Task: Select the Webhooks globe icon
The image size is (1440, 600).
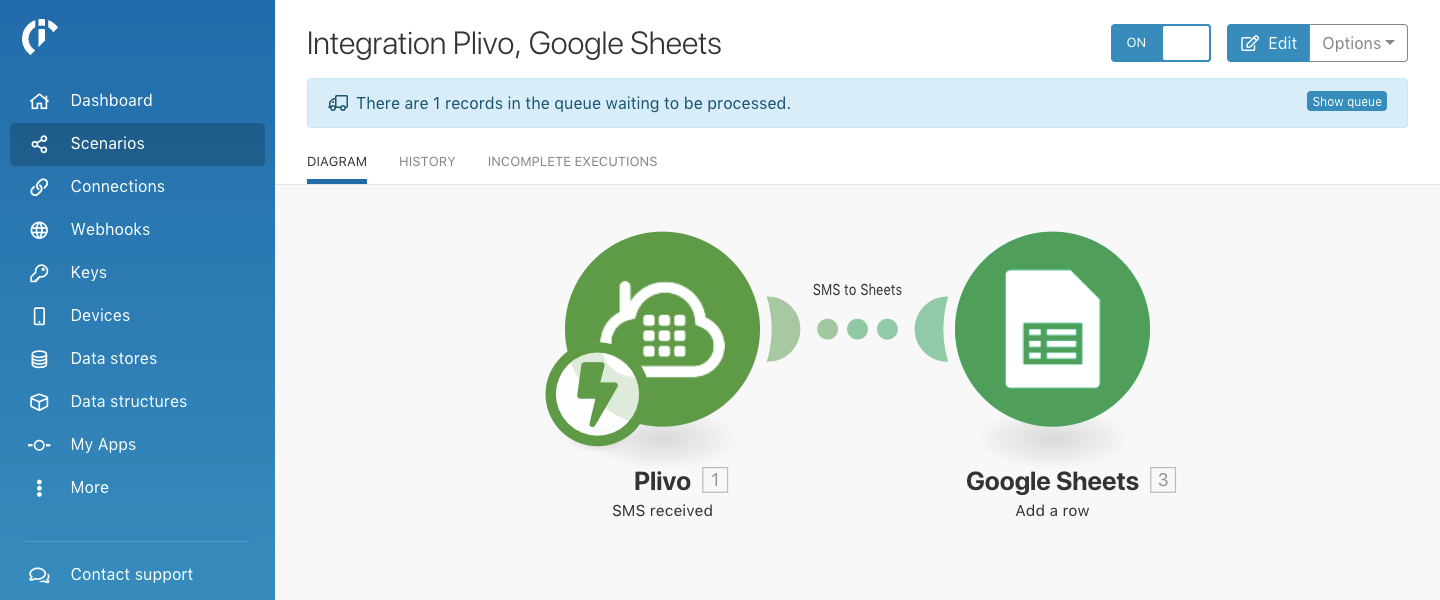Action: (39, 230)
